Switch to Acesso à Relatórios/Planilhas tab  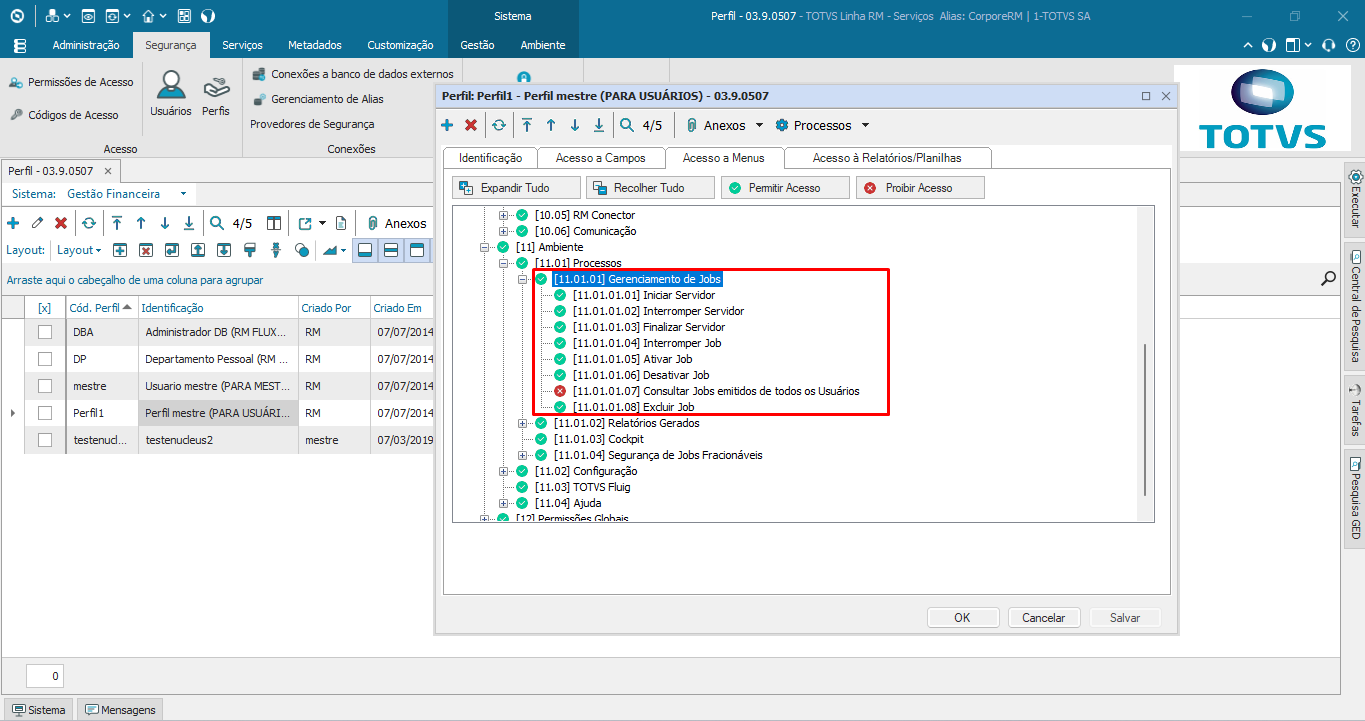(887, 158)
